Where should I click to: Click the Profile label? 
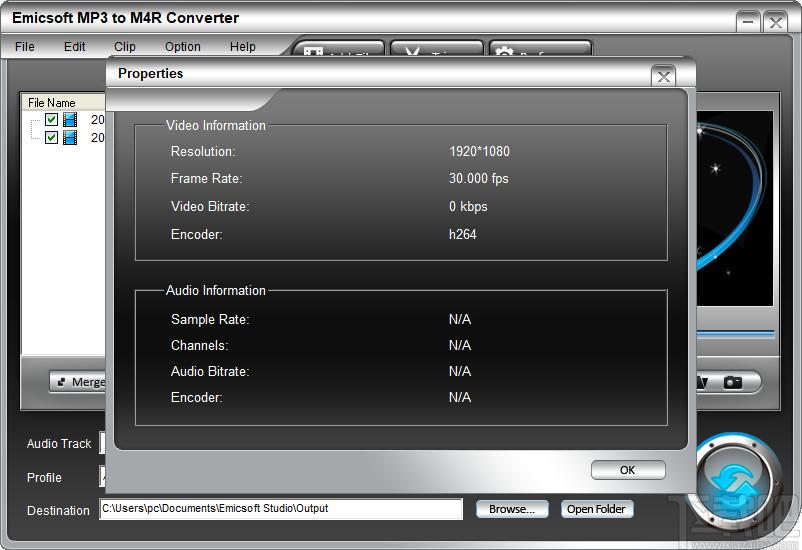coord(44,477)
